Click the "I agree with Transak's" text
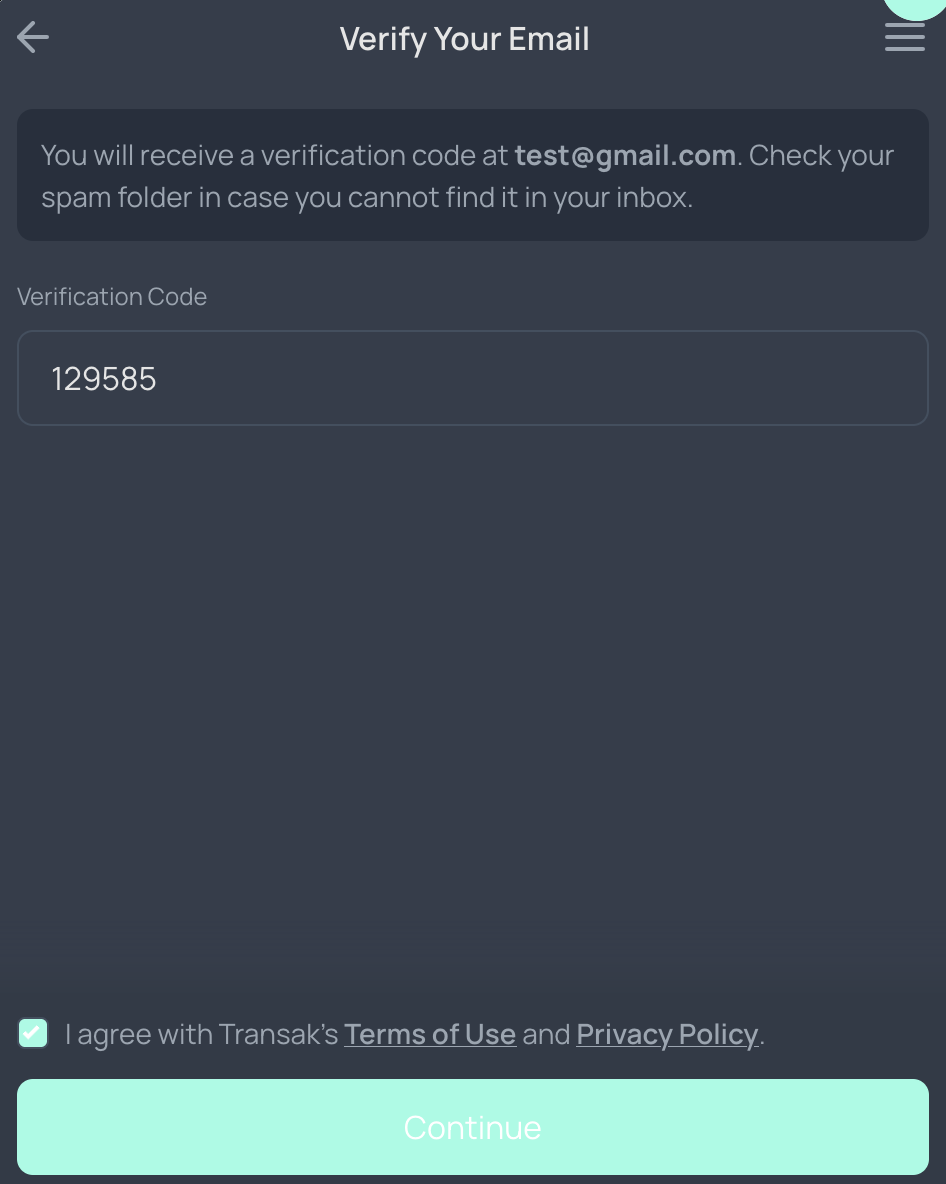946x1184 pixels. (x=202, y=1034)
